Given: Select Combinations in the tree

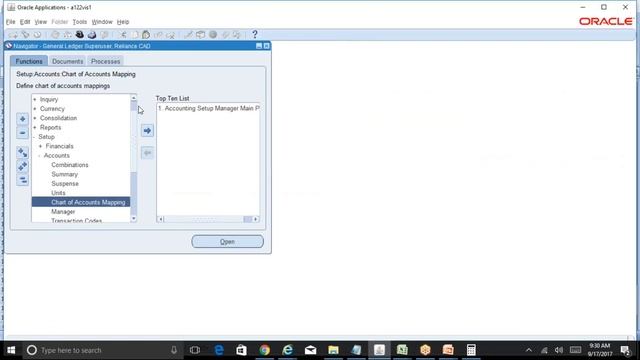Looking at the screenshot, I should pyautogui.click(x=70, y=165).
